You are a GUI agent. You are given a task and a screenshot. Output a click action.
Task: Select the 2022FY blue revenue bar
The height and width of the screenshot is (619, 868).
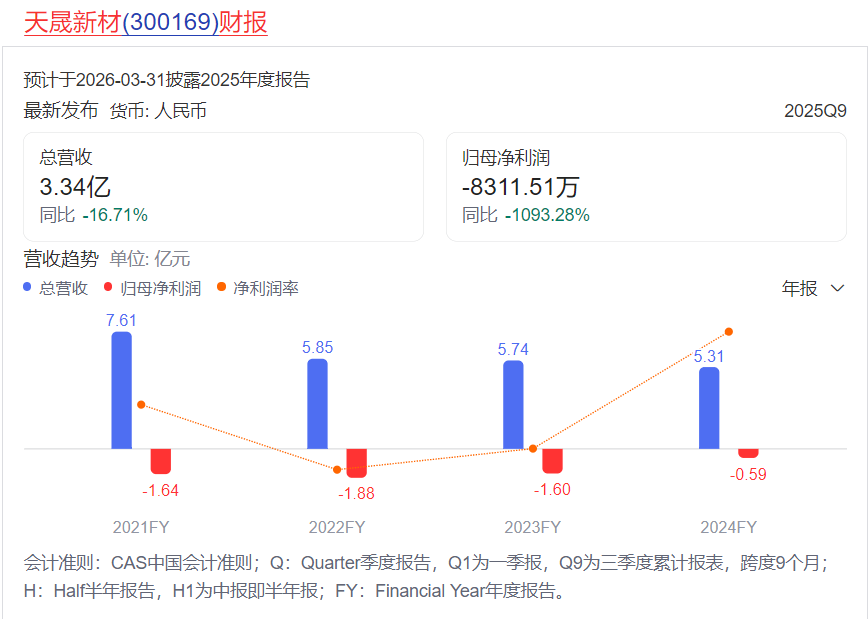click(x=317, y=404)
